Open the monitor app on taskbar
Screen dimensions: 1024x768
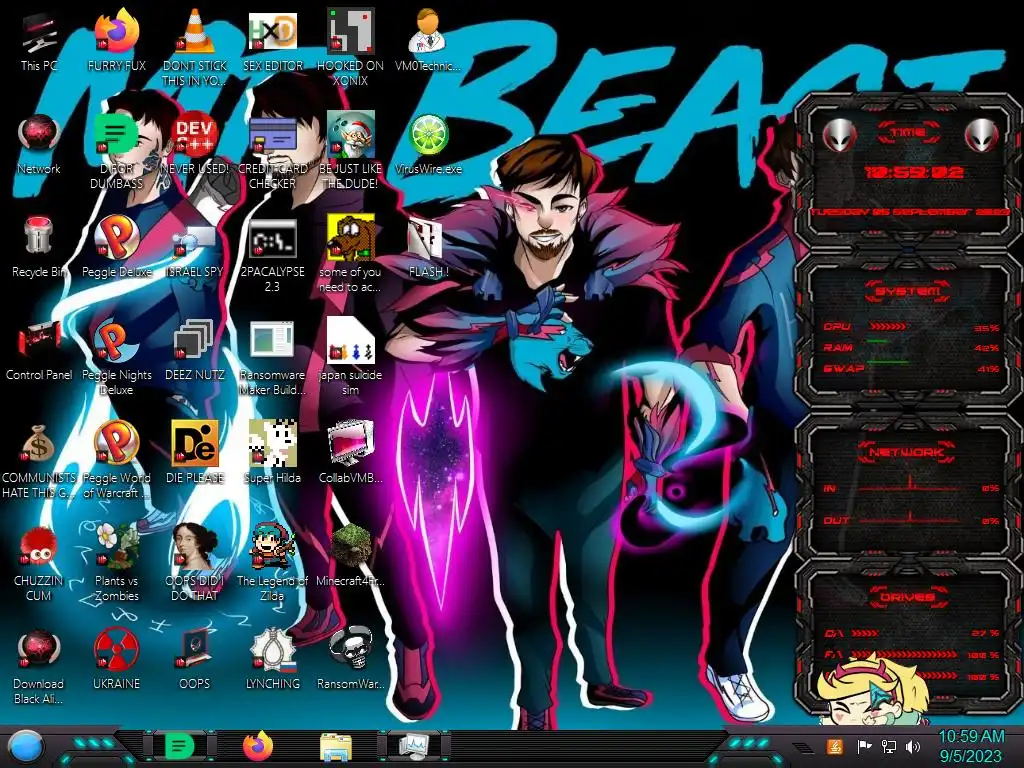click(413, 746)
